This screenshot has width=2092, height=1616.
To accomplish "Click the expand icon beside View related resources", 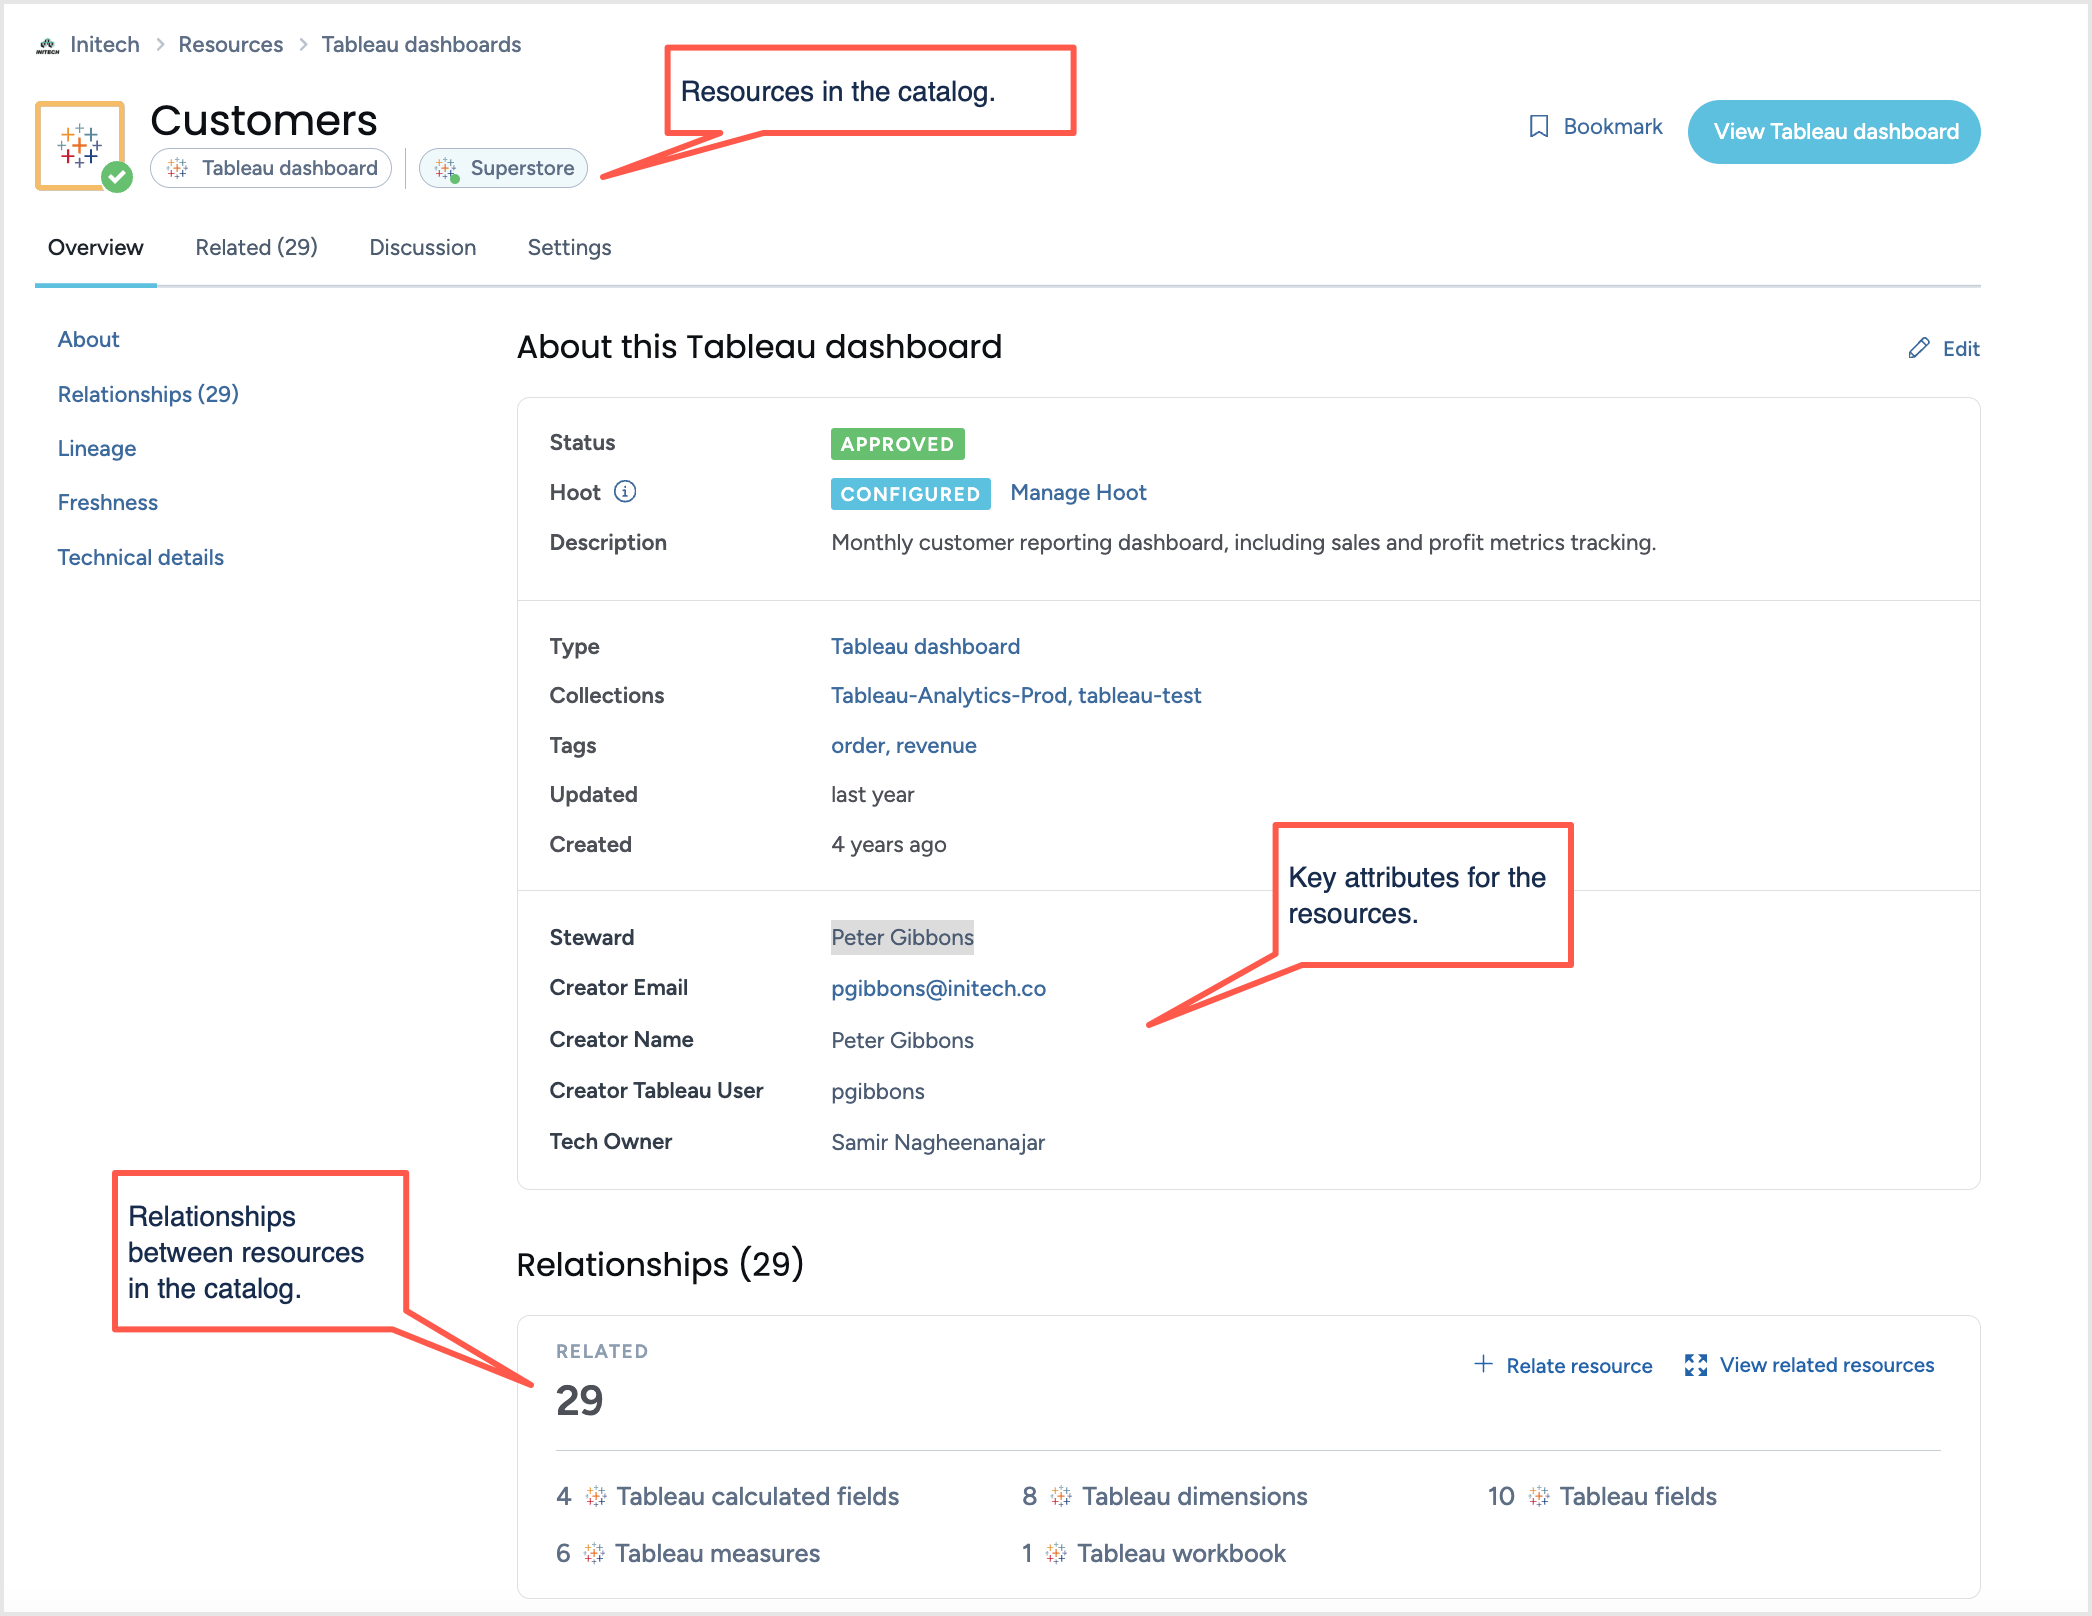I will [1696, 1365].
